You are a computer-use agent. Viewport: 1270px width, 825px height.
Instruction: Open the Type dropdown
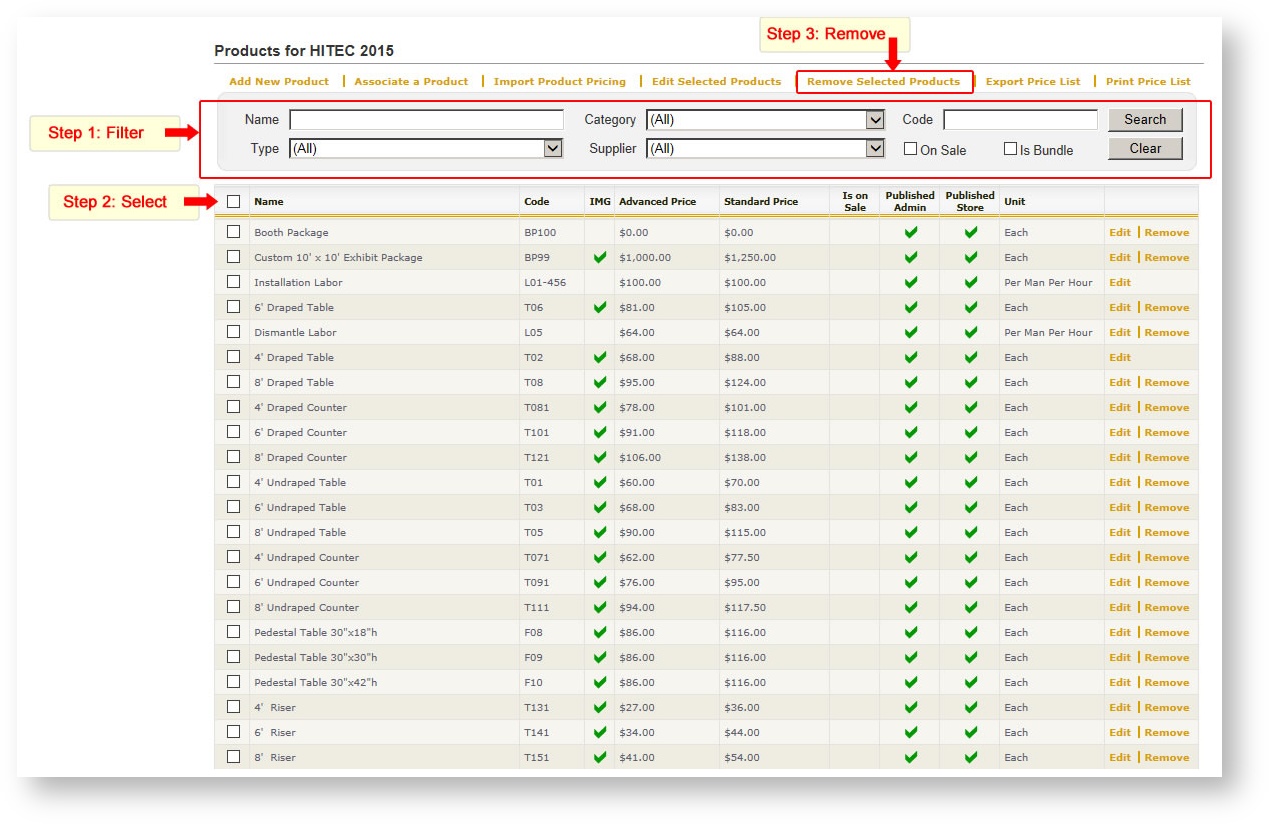pos(425,148)
